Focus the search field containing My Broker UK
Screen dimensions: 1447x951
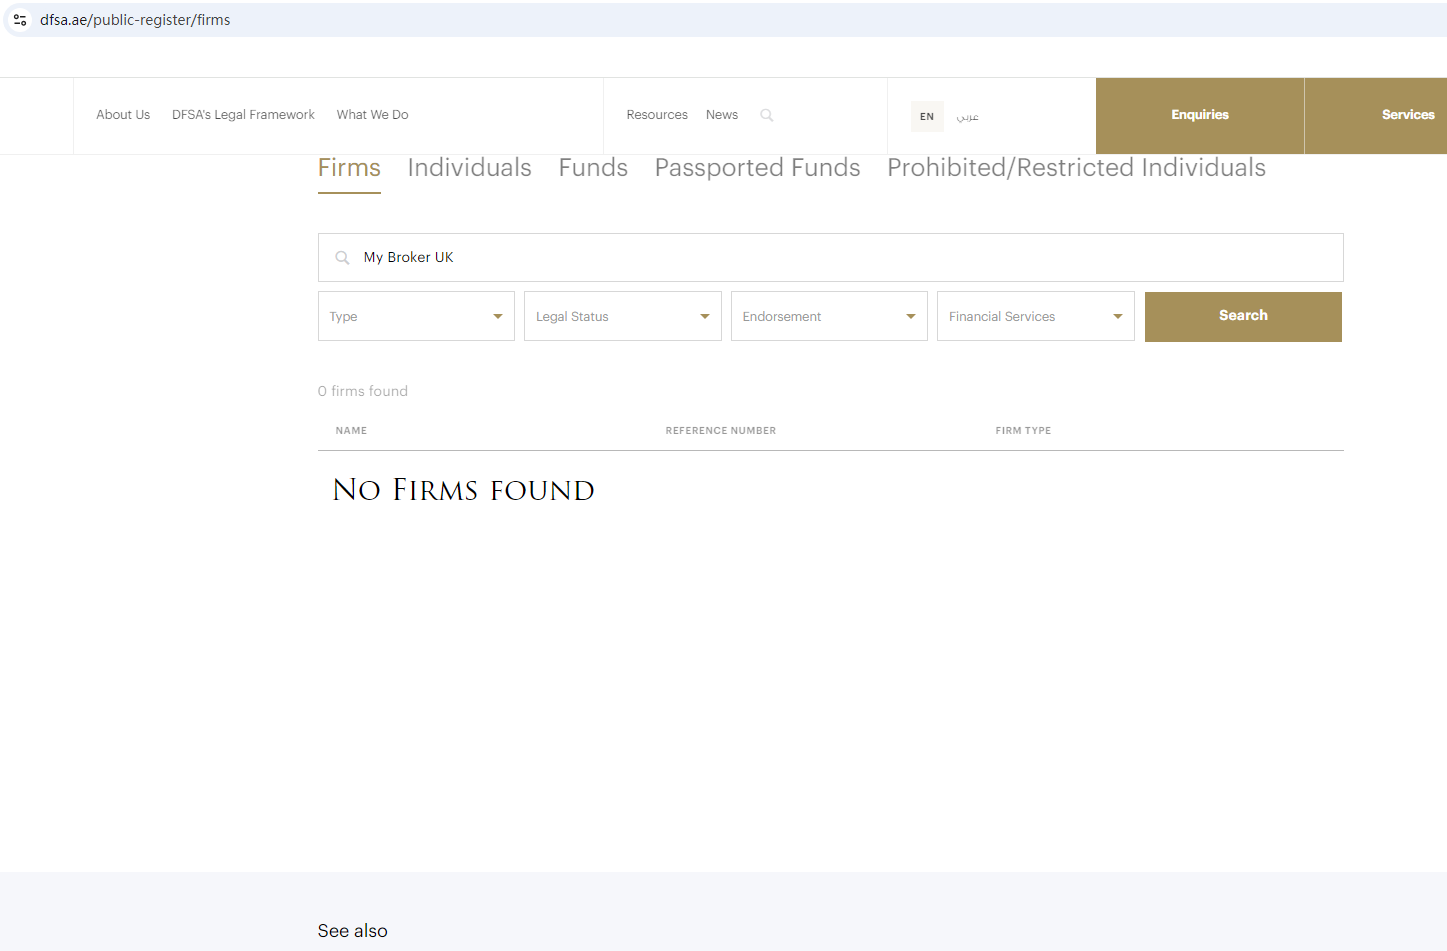pyautogui.click(x=831, y=258)
